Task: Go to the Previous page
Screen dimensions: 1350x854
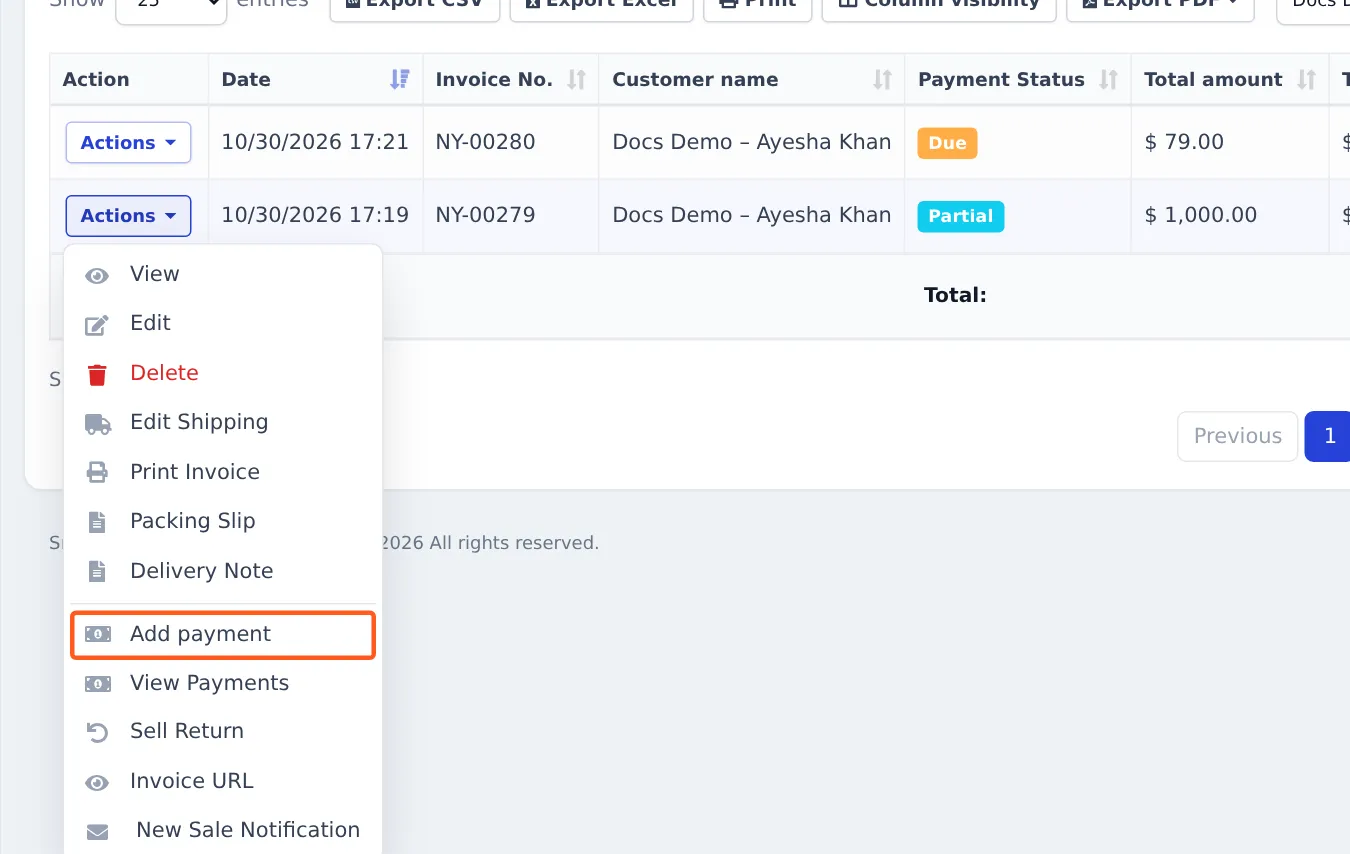Action: click(1238, 436)
